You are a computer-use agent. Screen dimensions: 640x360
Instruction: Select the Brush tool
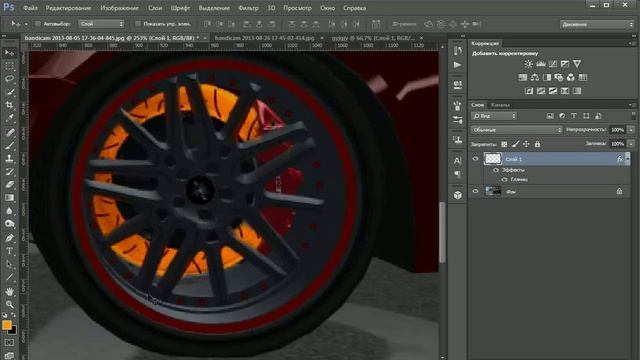pyautogui.click(x=9, y=145)
